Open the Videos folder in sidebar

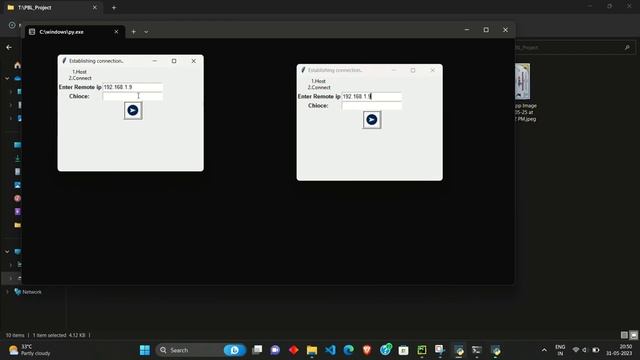[18, 211]
